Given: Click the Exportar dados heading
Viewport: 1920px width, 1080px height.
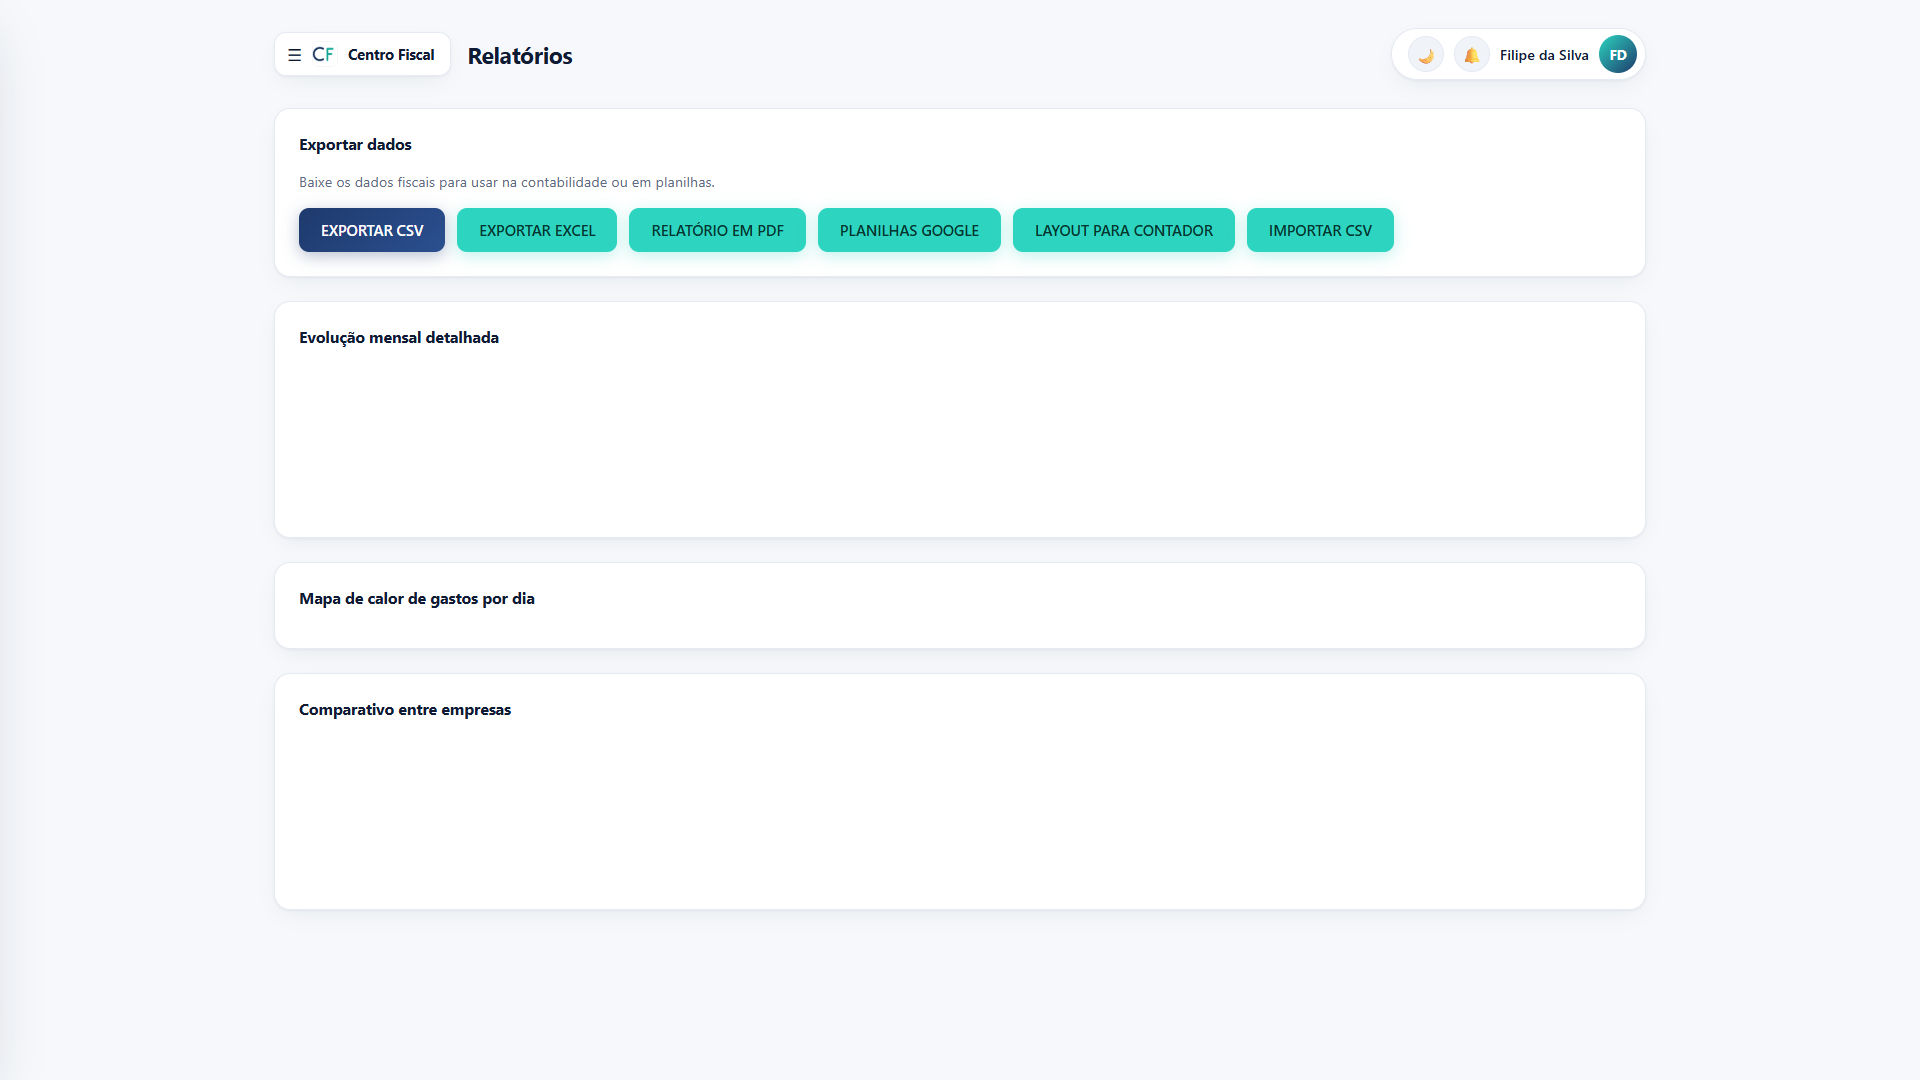Looking at the screenshot, I should coord(355,145).
